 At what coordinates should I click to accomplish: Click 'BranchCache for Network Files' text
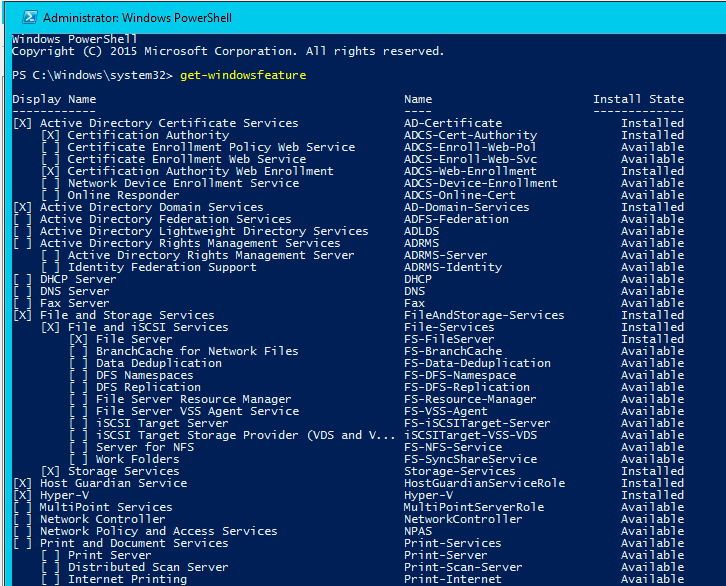point(197,351)
